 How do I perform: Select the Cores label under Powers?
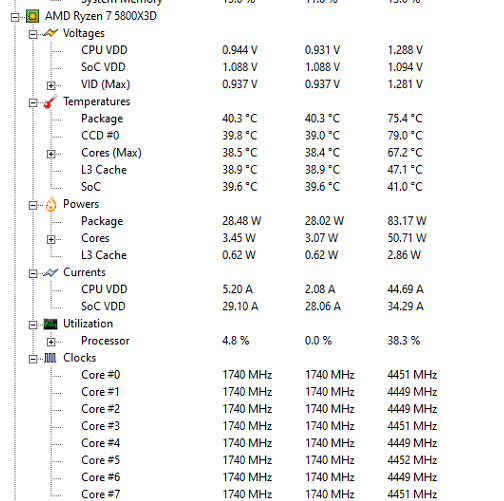tap(95, 238)
